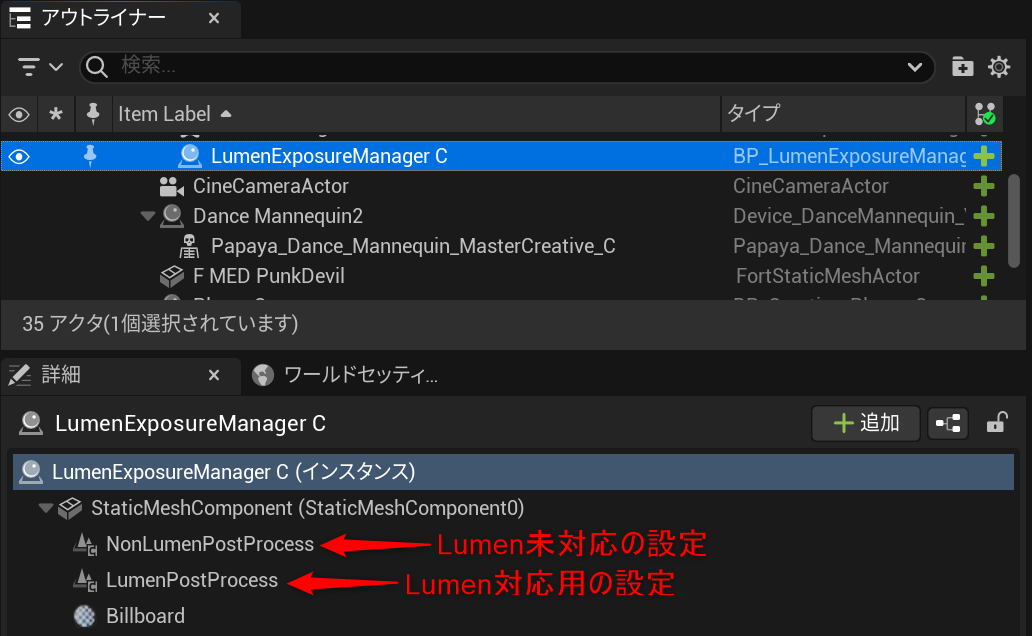Click green plus on Dance Mannequin2 row
The width and height of the screenshot is (1032, 636).
click(x=984, y=216)
